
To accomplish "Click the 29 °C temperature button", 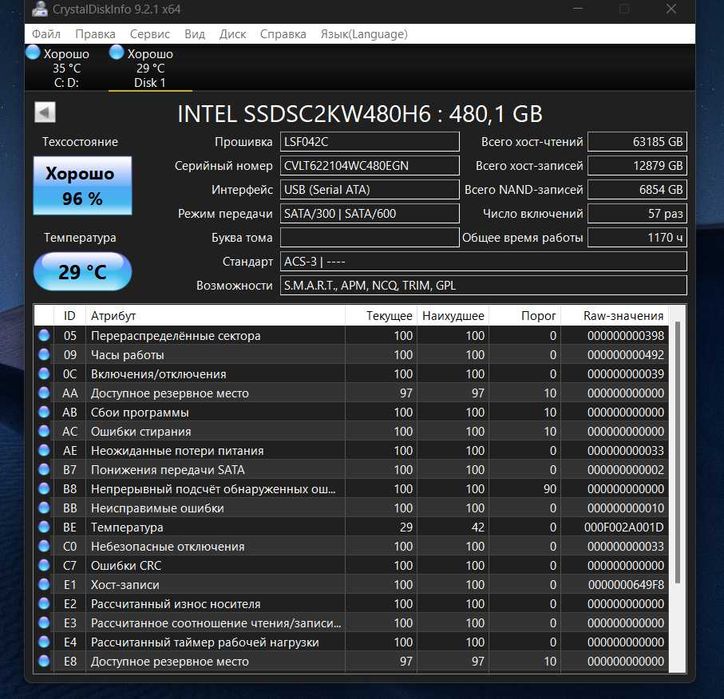I will 82,271.
